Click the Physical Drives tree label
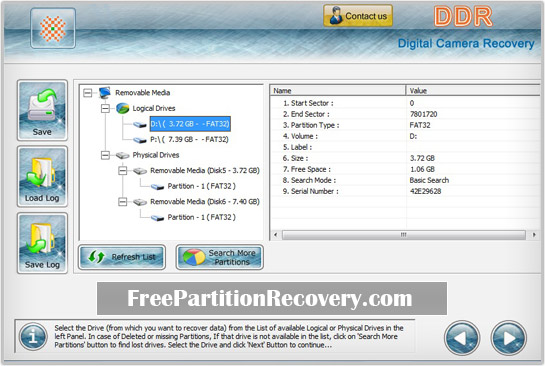 point(156,155)
